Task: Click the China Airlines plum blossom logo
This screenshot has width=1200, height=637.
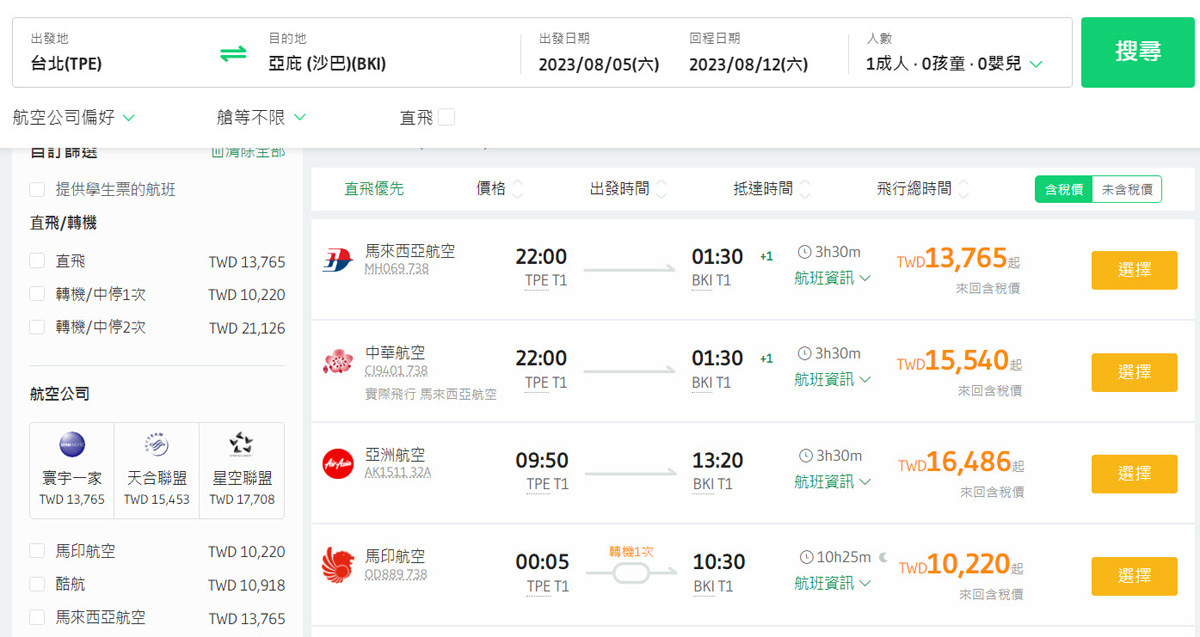Action: pyautogui.click(x=337, y=362)
